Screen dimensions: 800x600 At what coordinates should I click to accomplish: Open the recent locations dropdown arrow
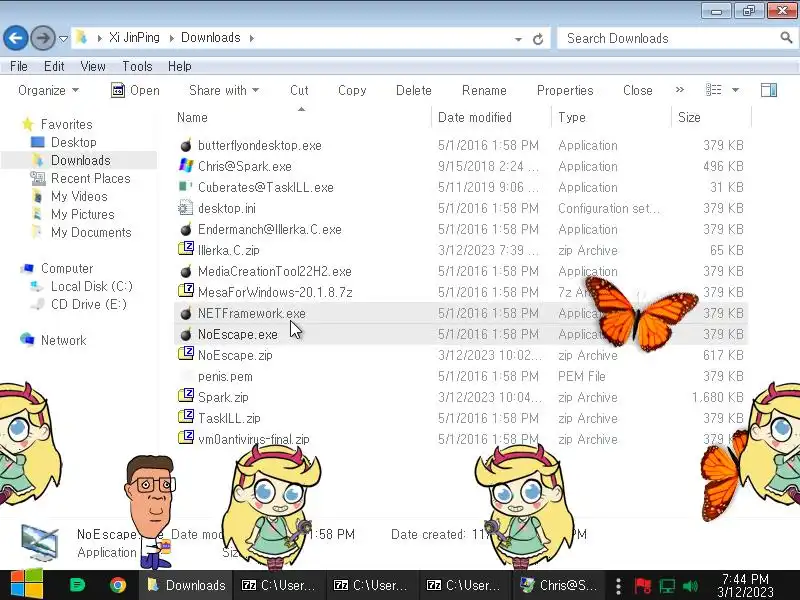tap(63, 39)
